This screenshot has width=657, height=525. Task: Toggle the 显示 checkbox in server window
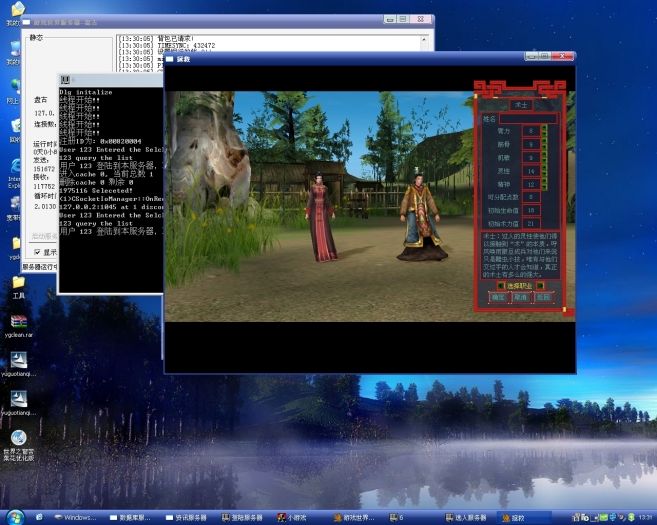pos(39,253)
